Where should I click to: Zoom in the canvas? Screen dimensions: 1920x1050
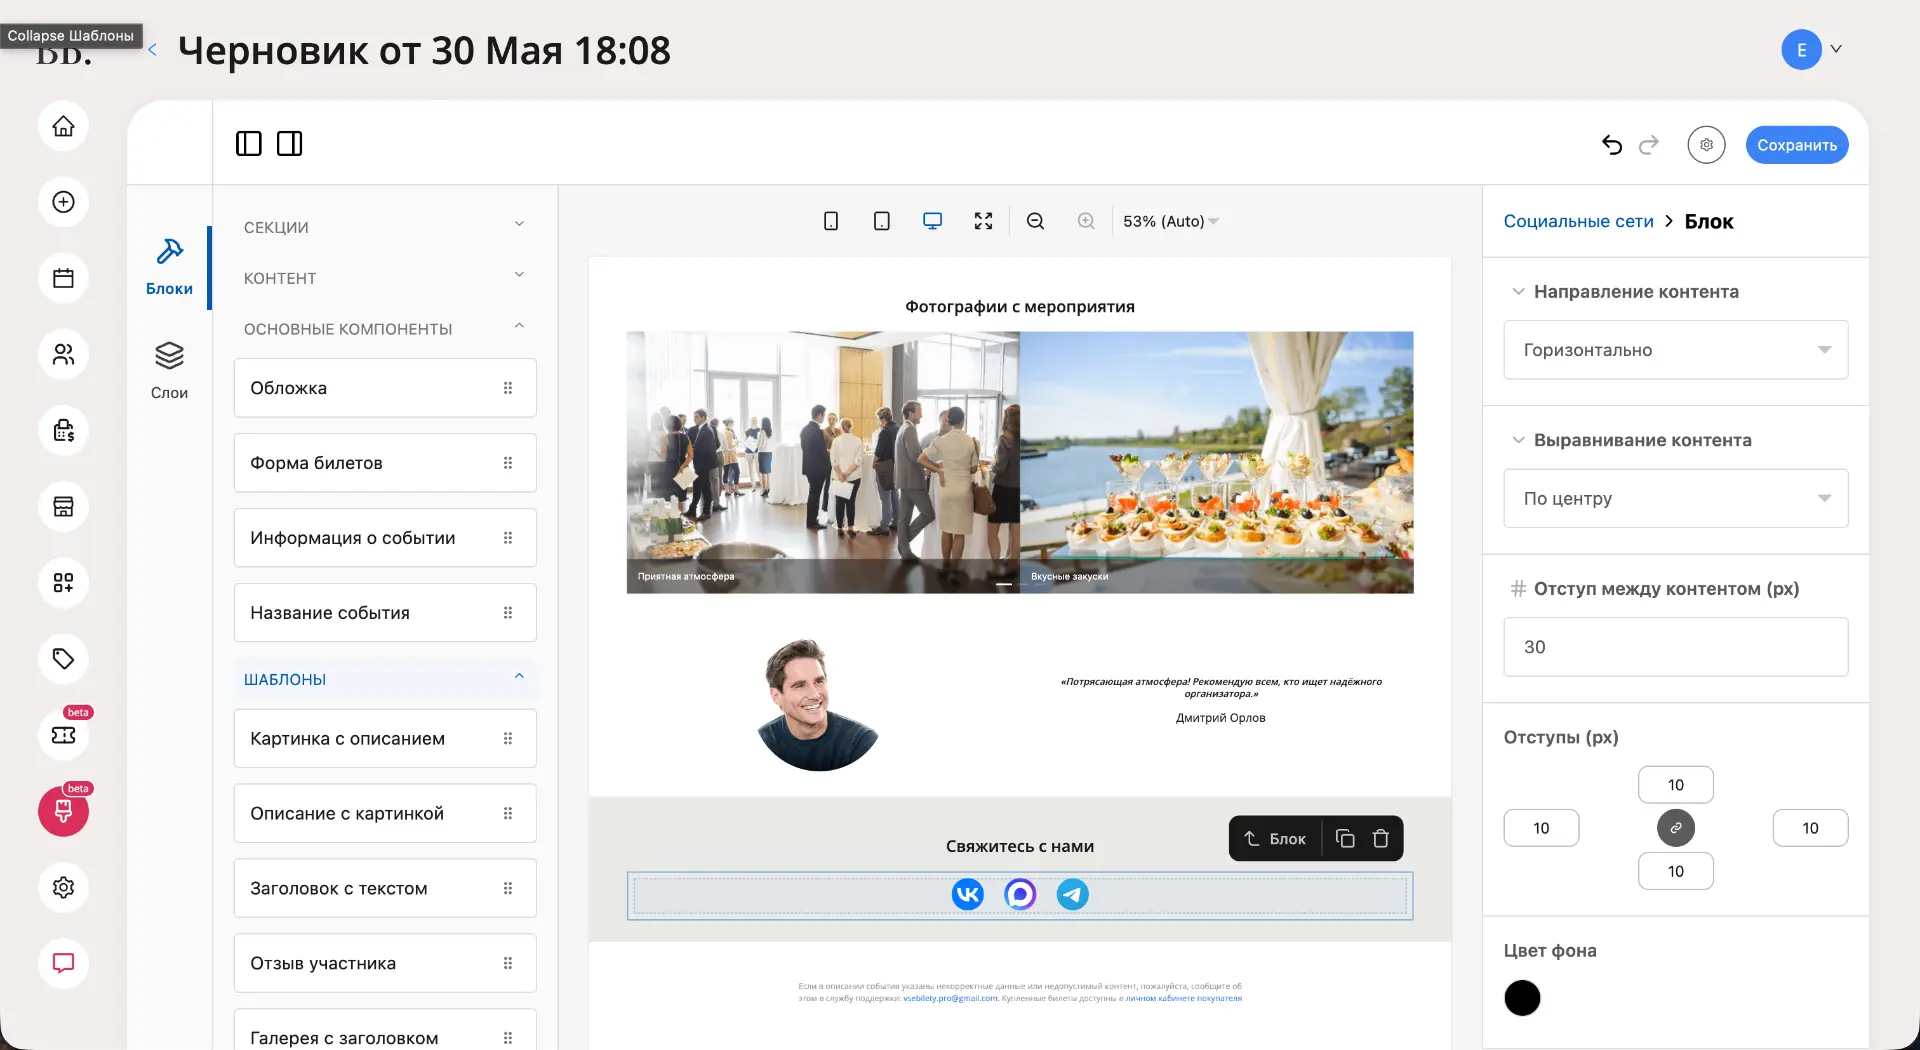[x=1086, y=221]
